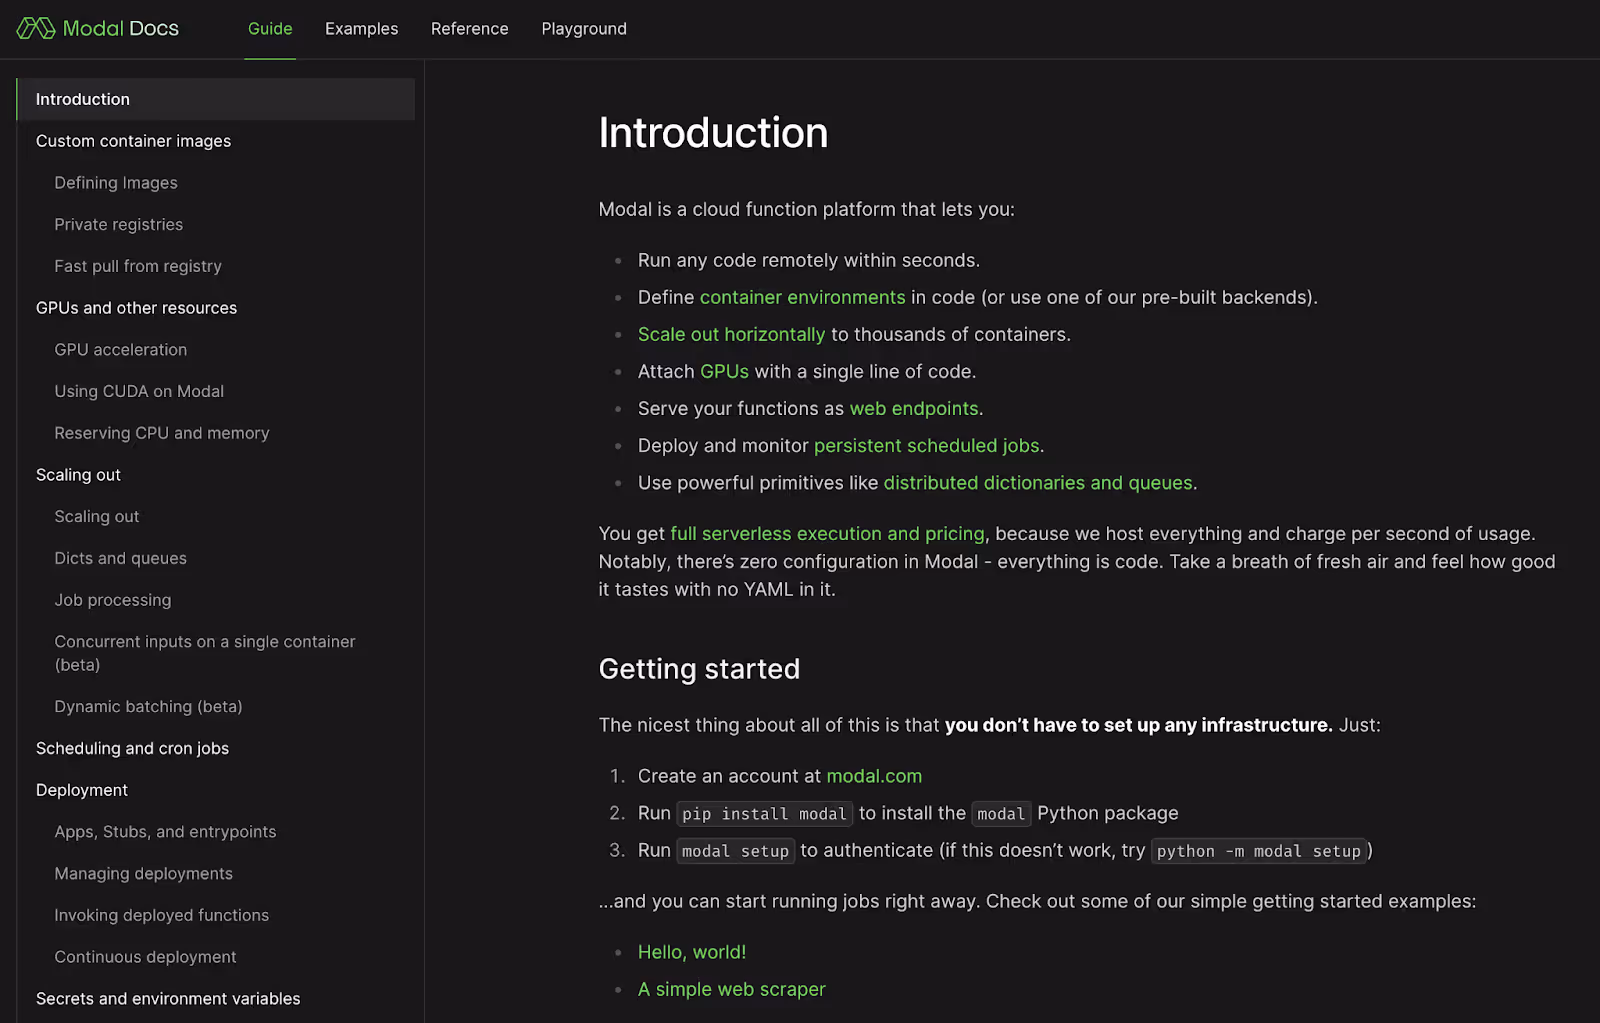
Task: Click the pip install modal code snippet
Action: click(764, 814)
